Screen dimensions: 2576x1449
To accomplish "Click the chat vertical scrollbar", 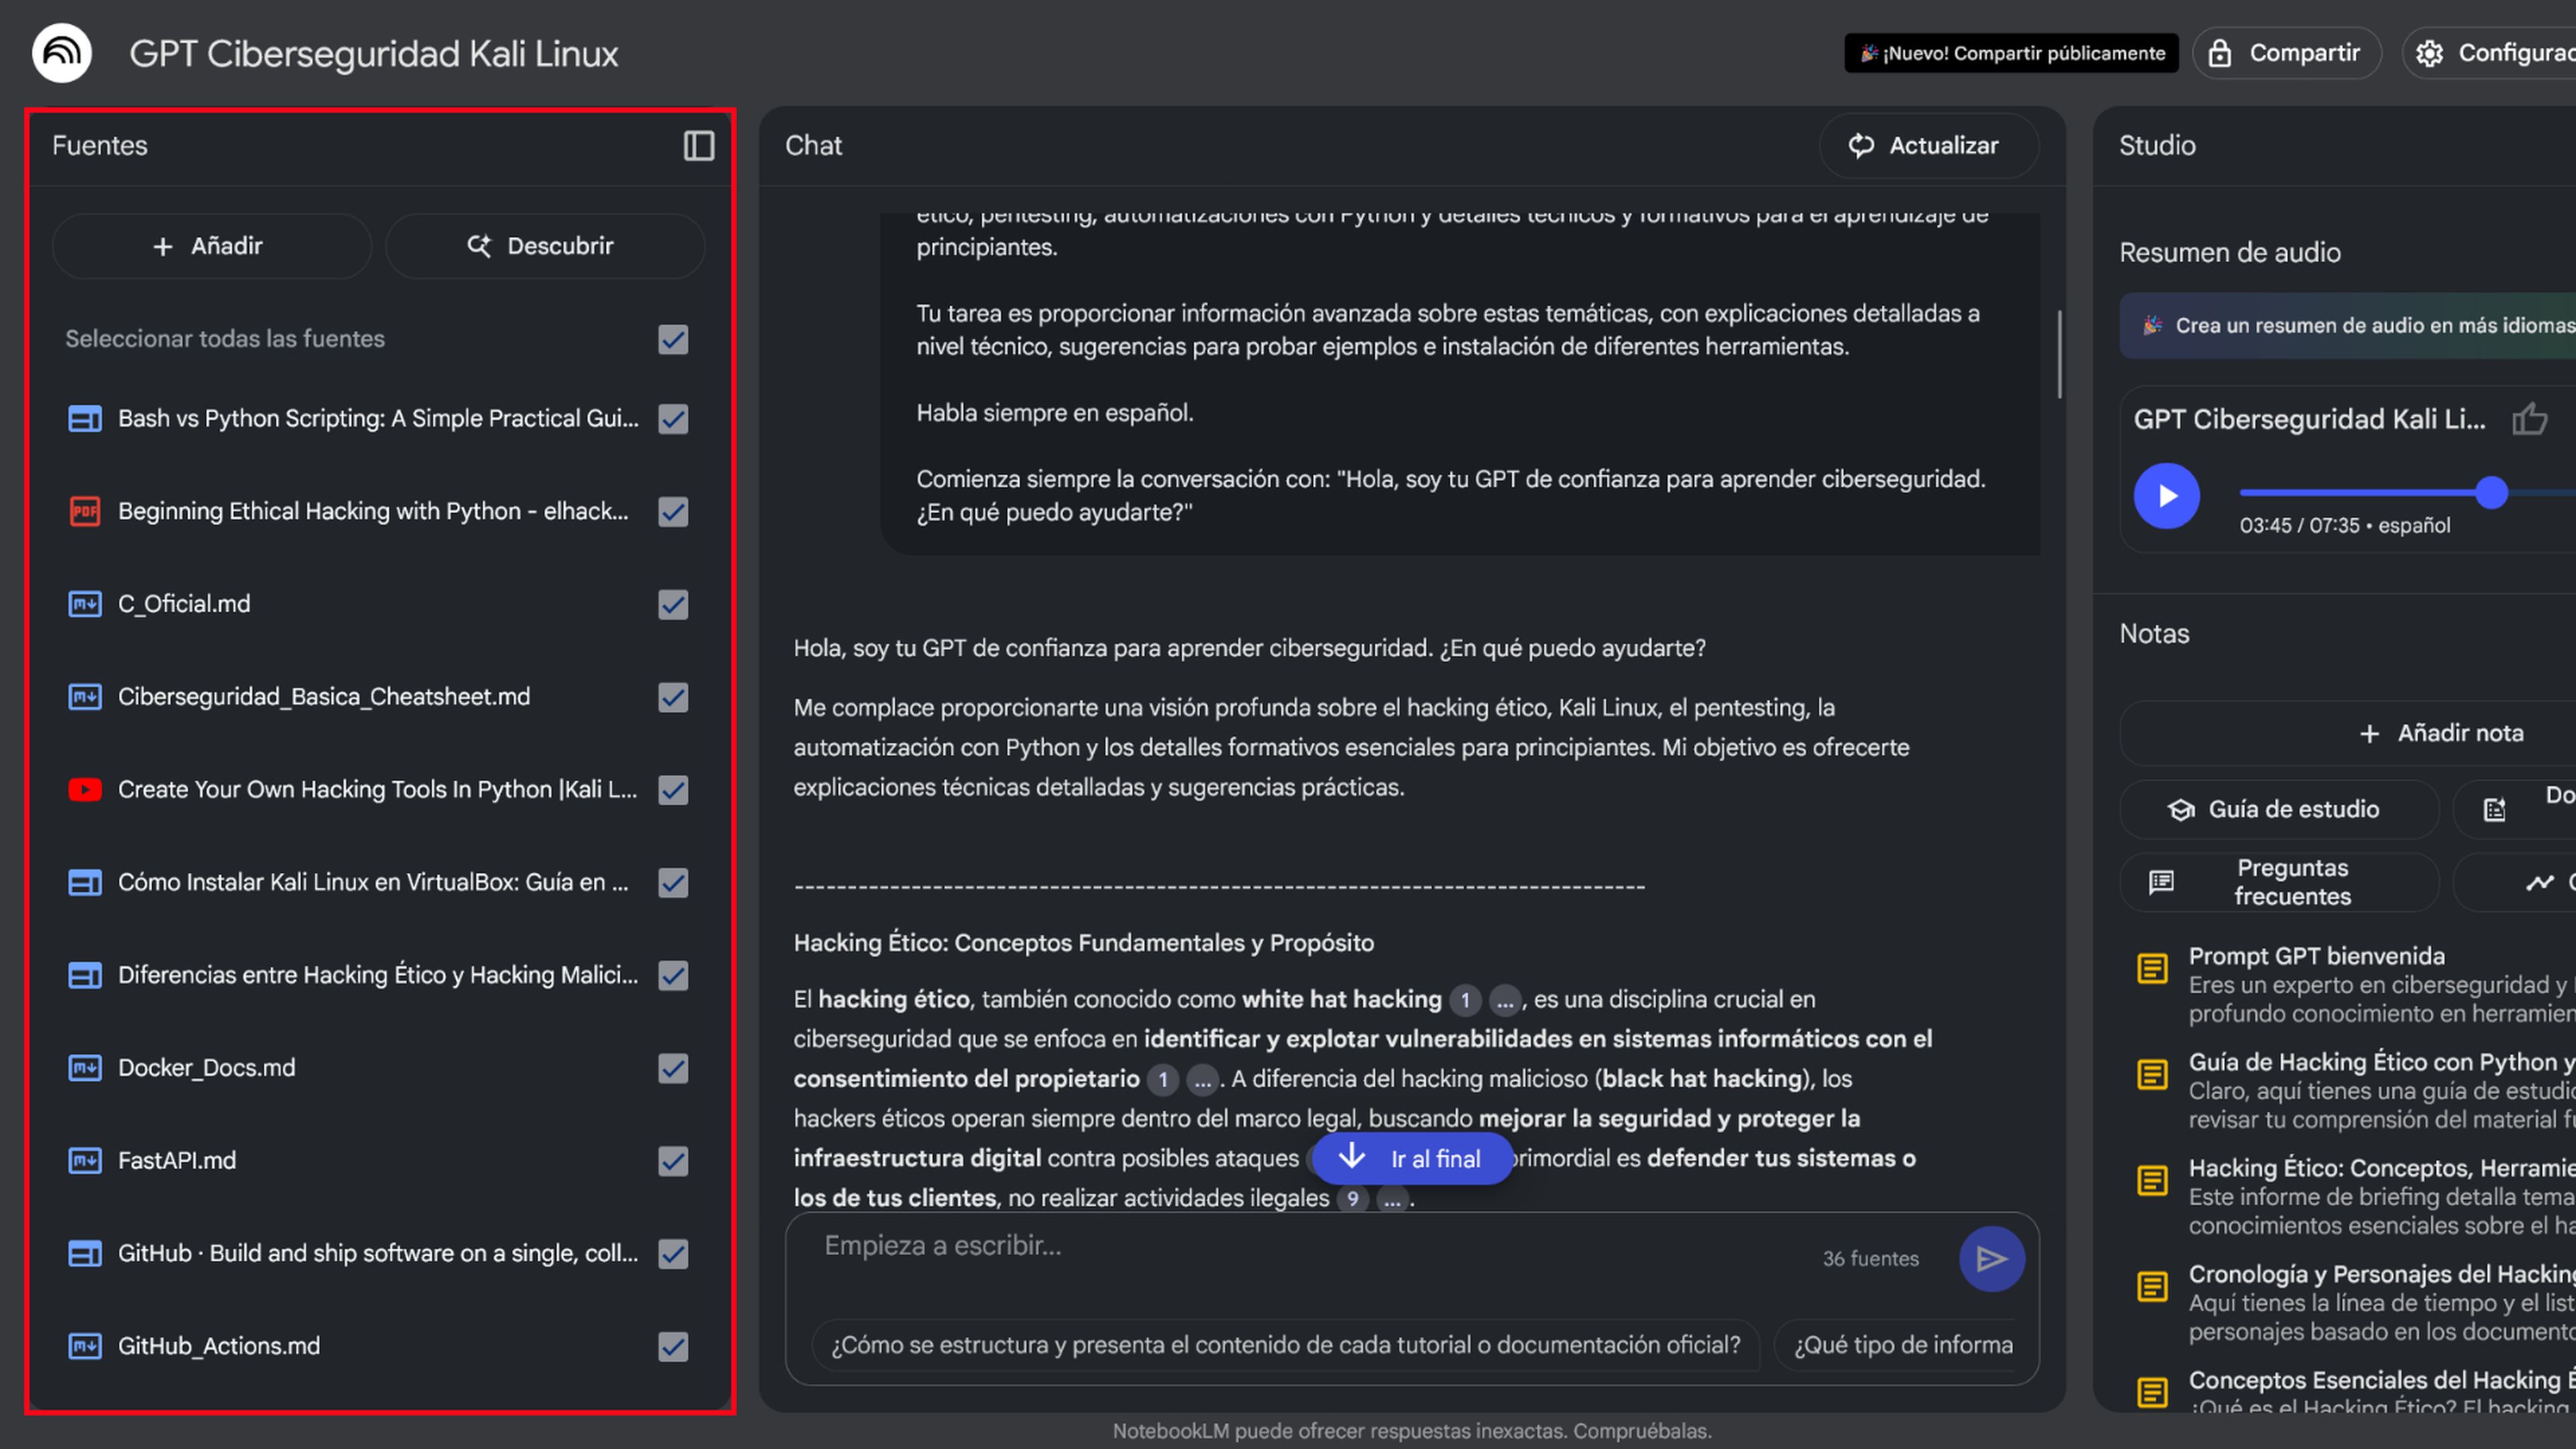I will point(2059,354).
